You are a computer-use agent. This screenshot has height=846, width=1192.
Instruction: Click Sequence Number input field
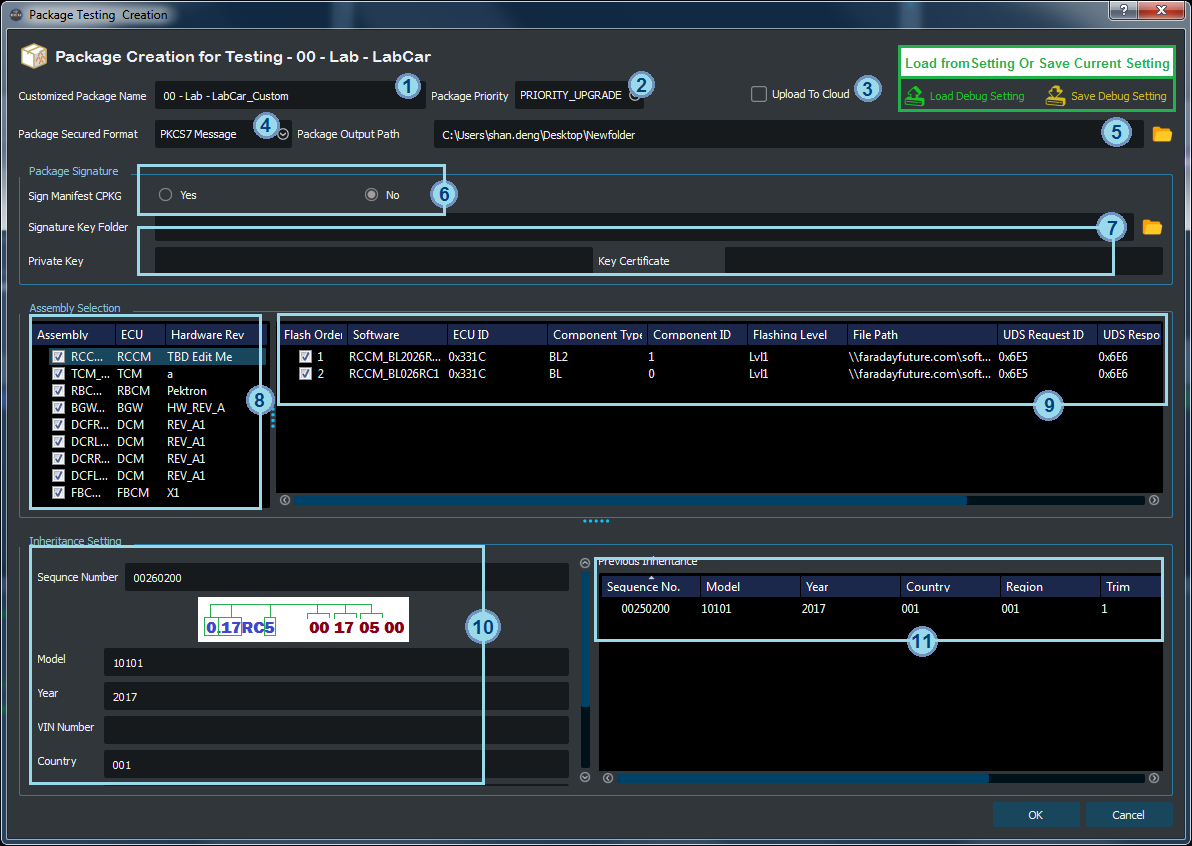pos(347,578)
